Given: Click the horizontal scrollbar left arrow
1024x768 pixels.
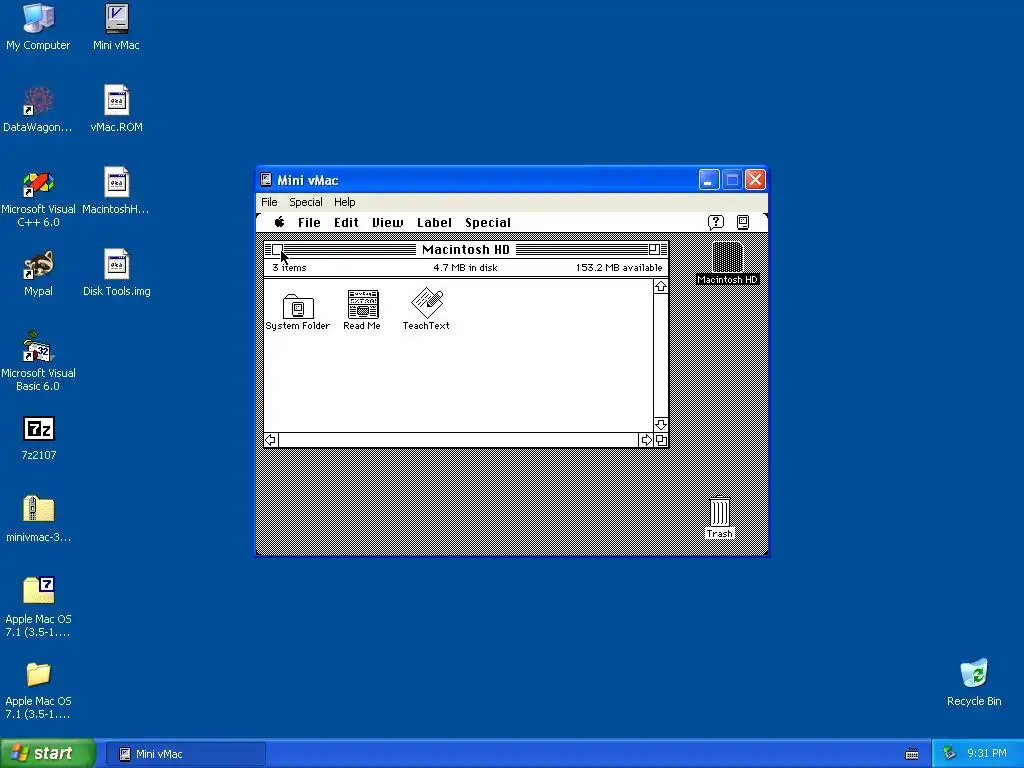Looking at the screenshot, I should click(271, 440).
